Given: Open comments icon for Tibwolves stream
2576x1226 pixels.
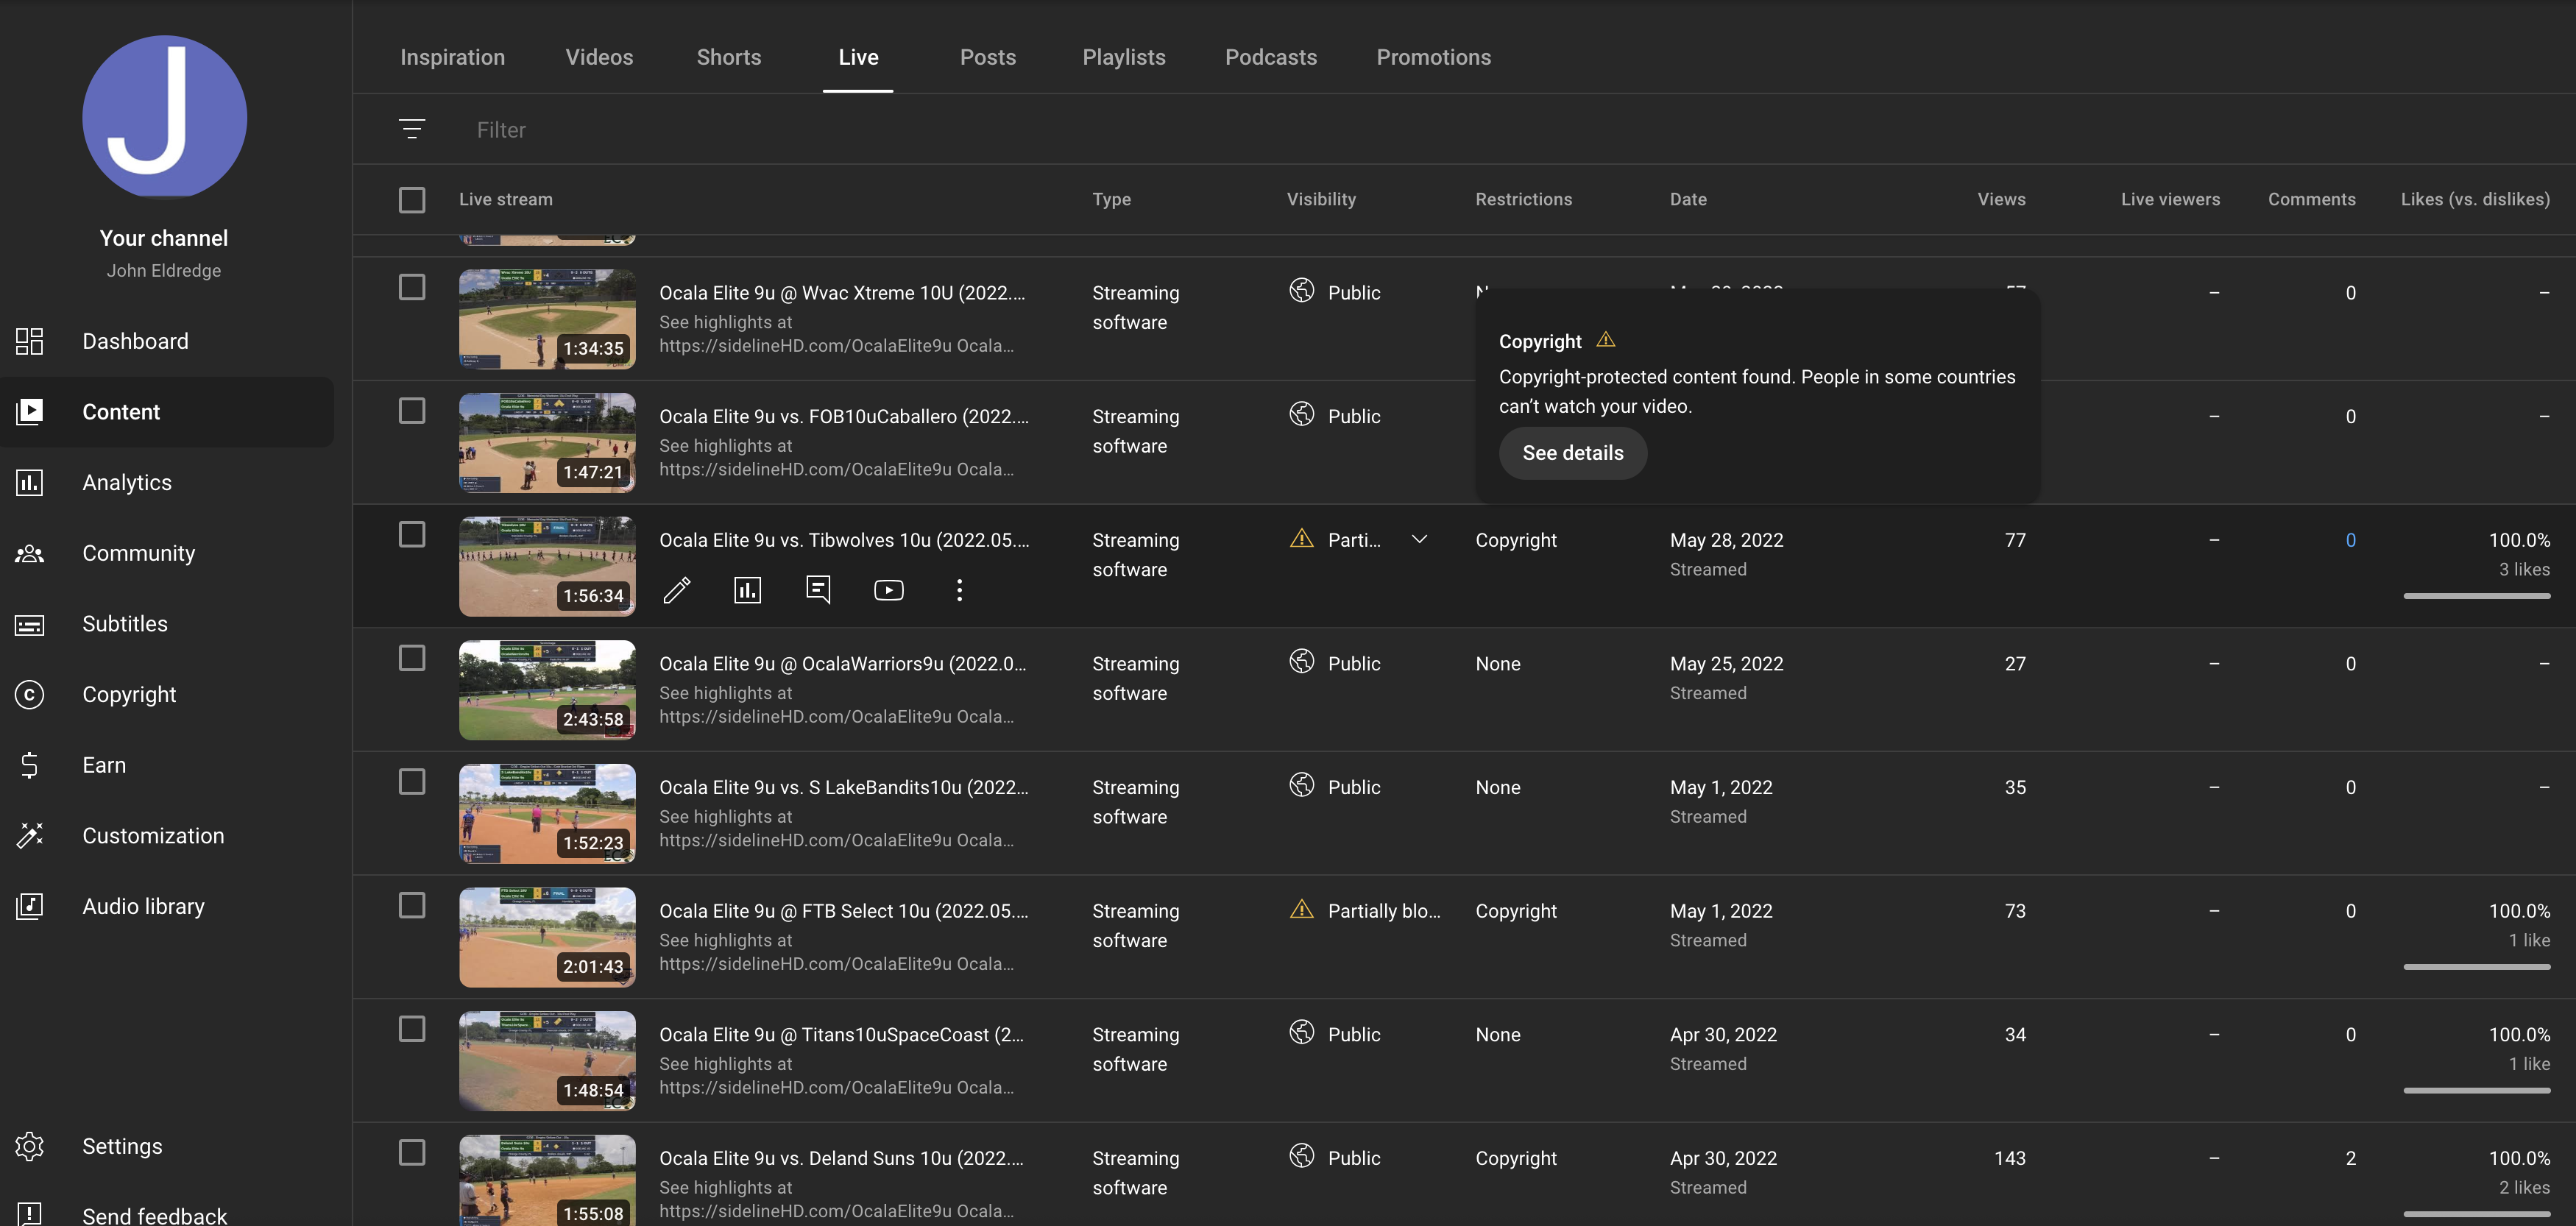Looking at the screenshot, I should tap(818, 590).
